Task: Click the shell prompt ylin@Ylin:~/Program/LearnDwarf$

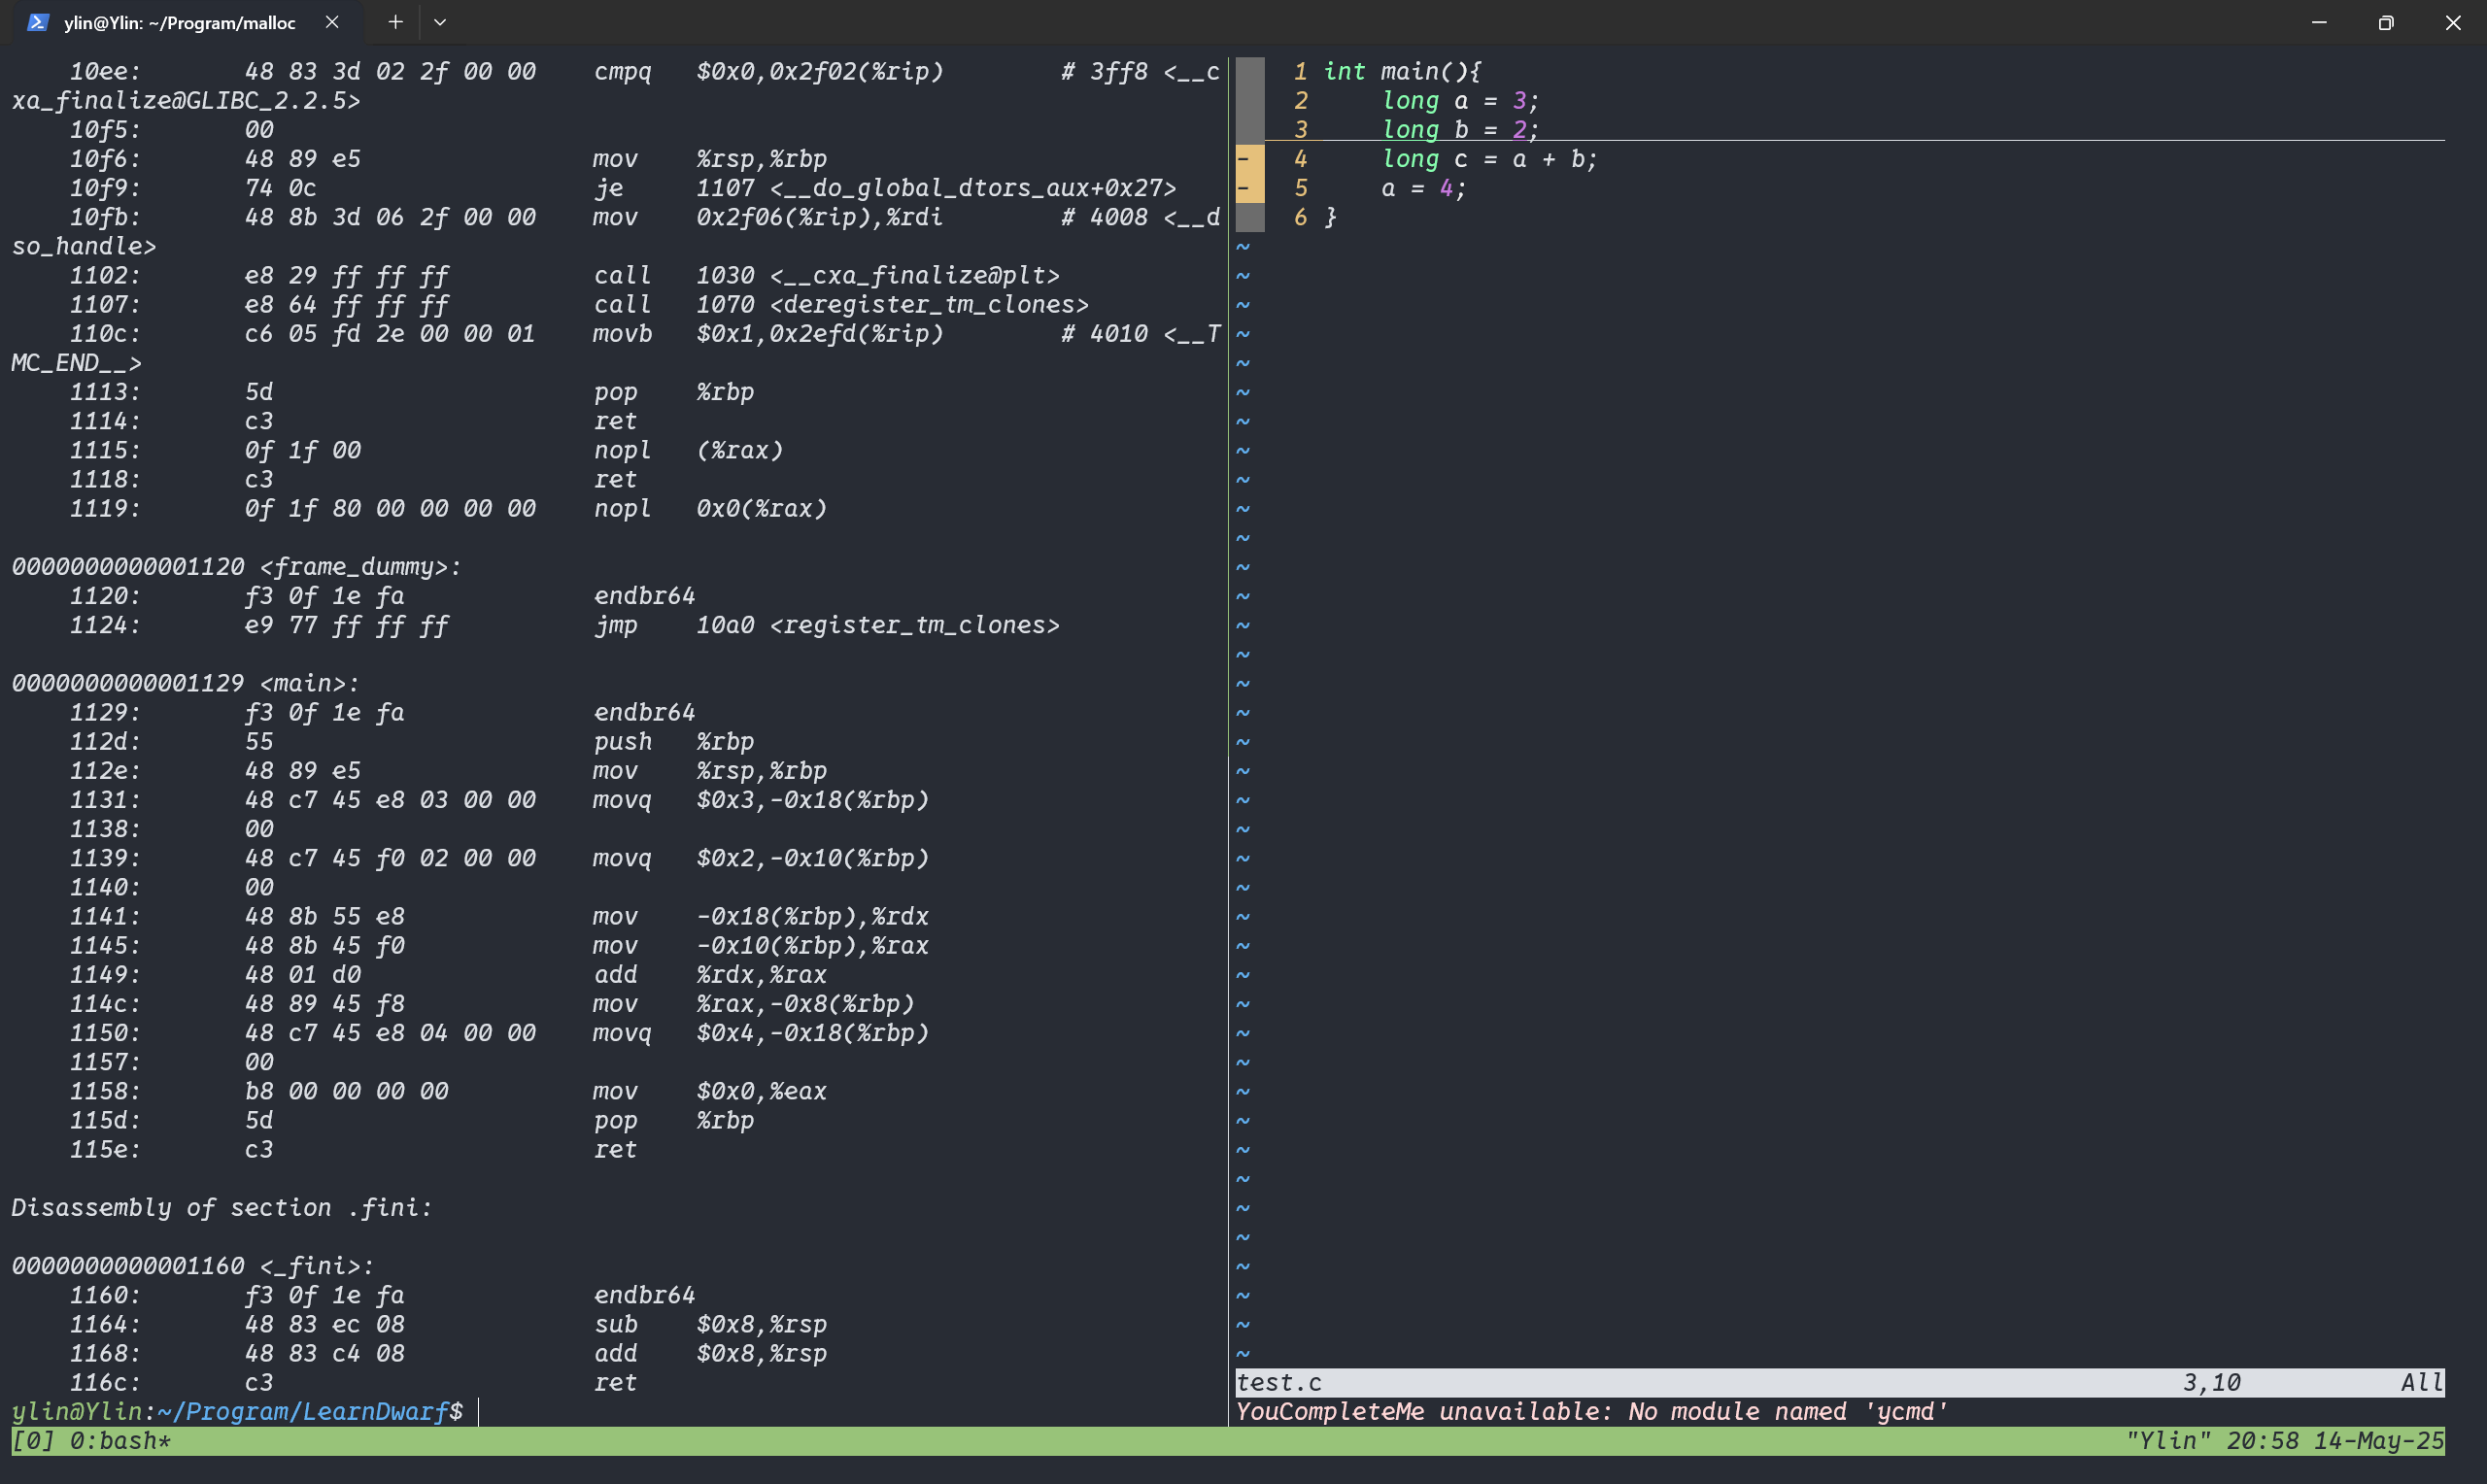Action: 237,1411
